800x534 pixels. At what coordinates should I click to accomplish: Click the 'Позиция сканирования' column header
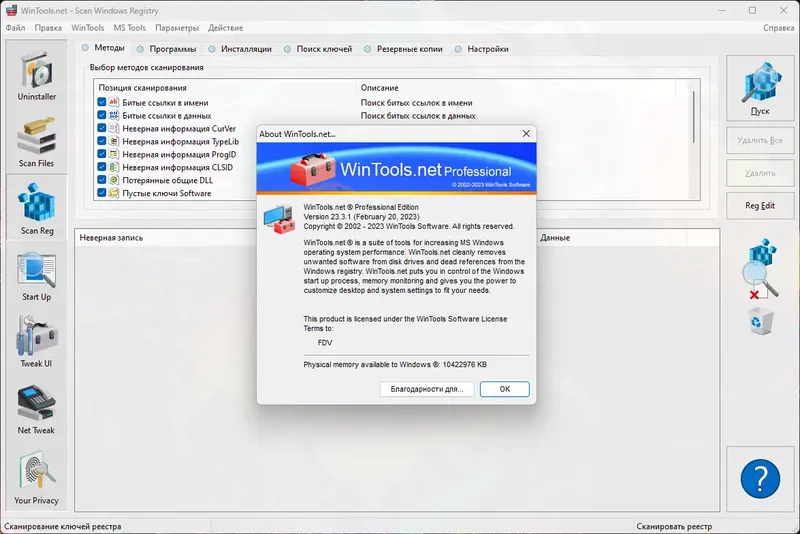tap(225, 88)
